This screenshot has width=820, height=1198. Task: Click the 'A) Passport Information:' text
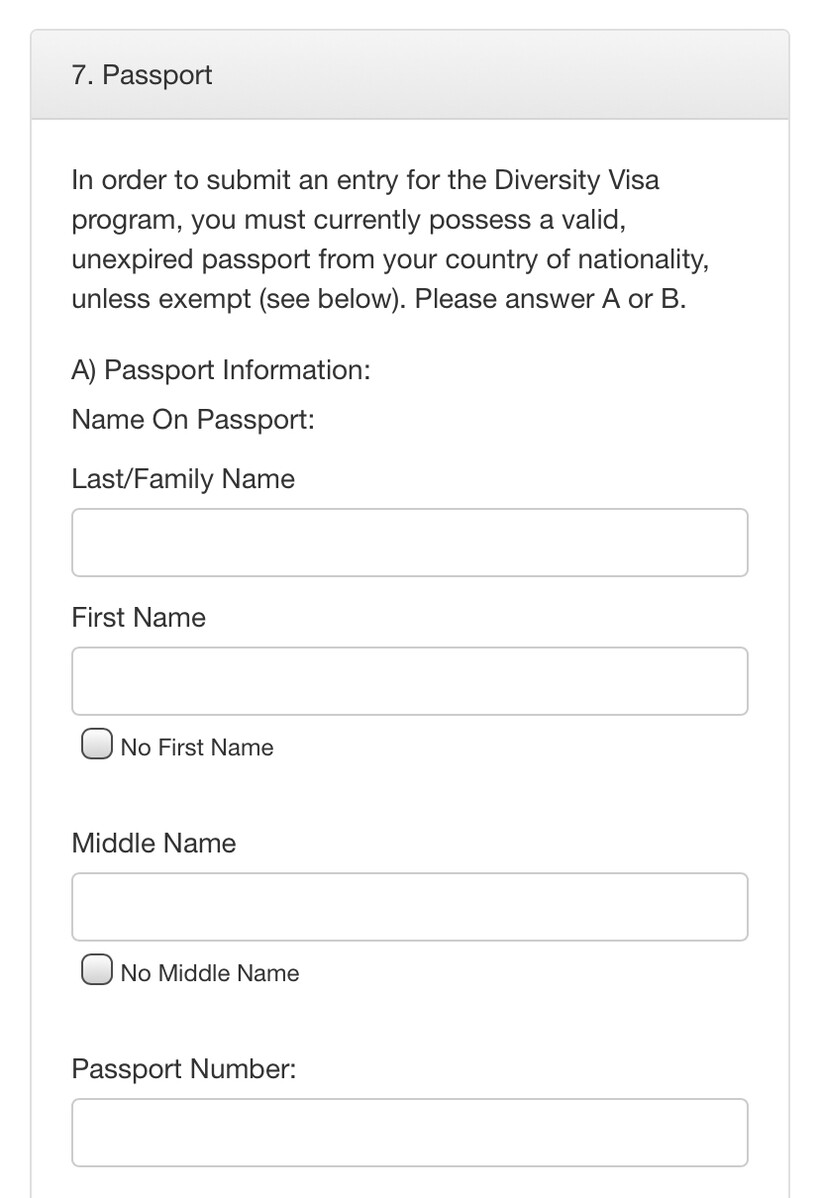[x=221, y=370]
